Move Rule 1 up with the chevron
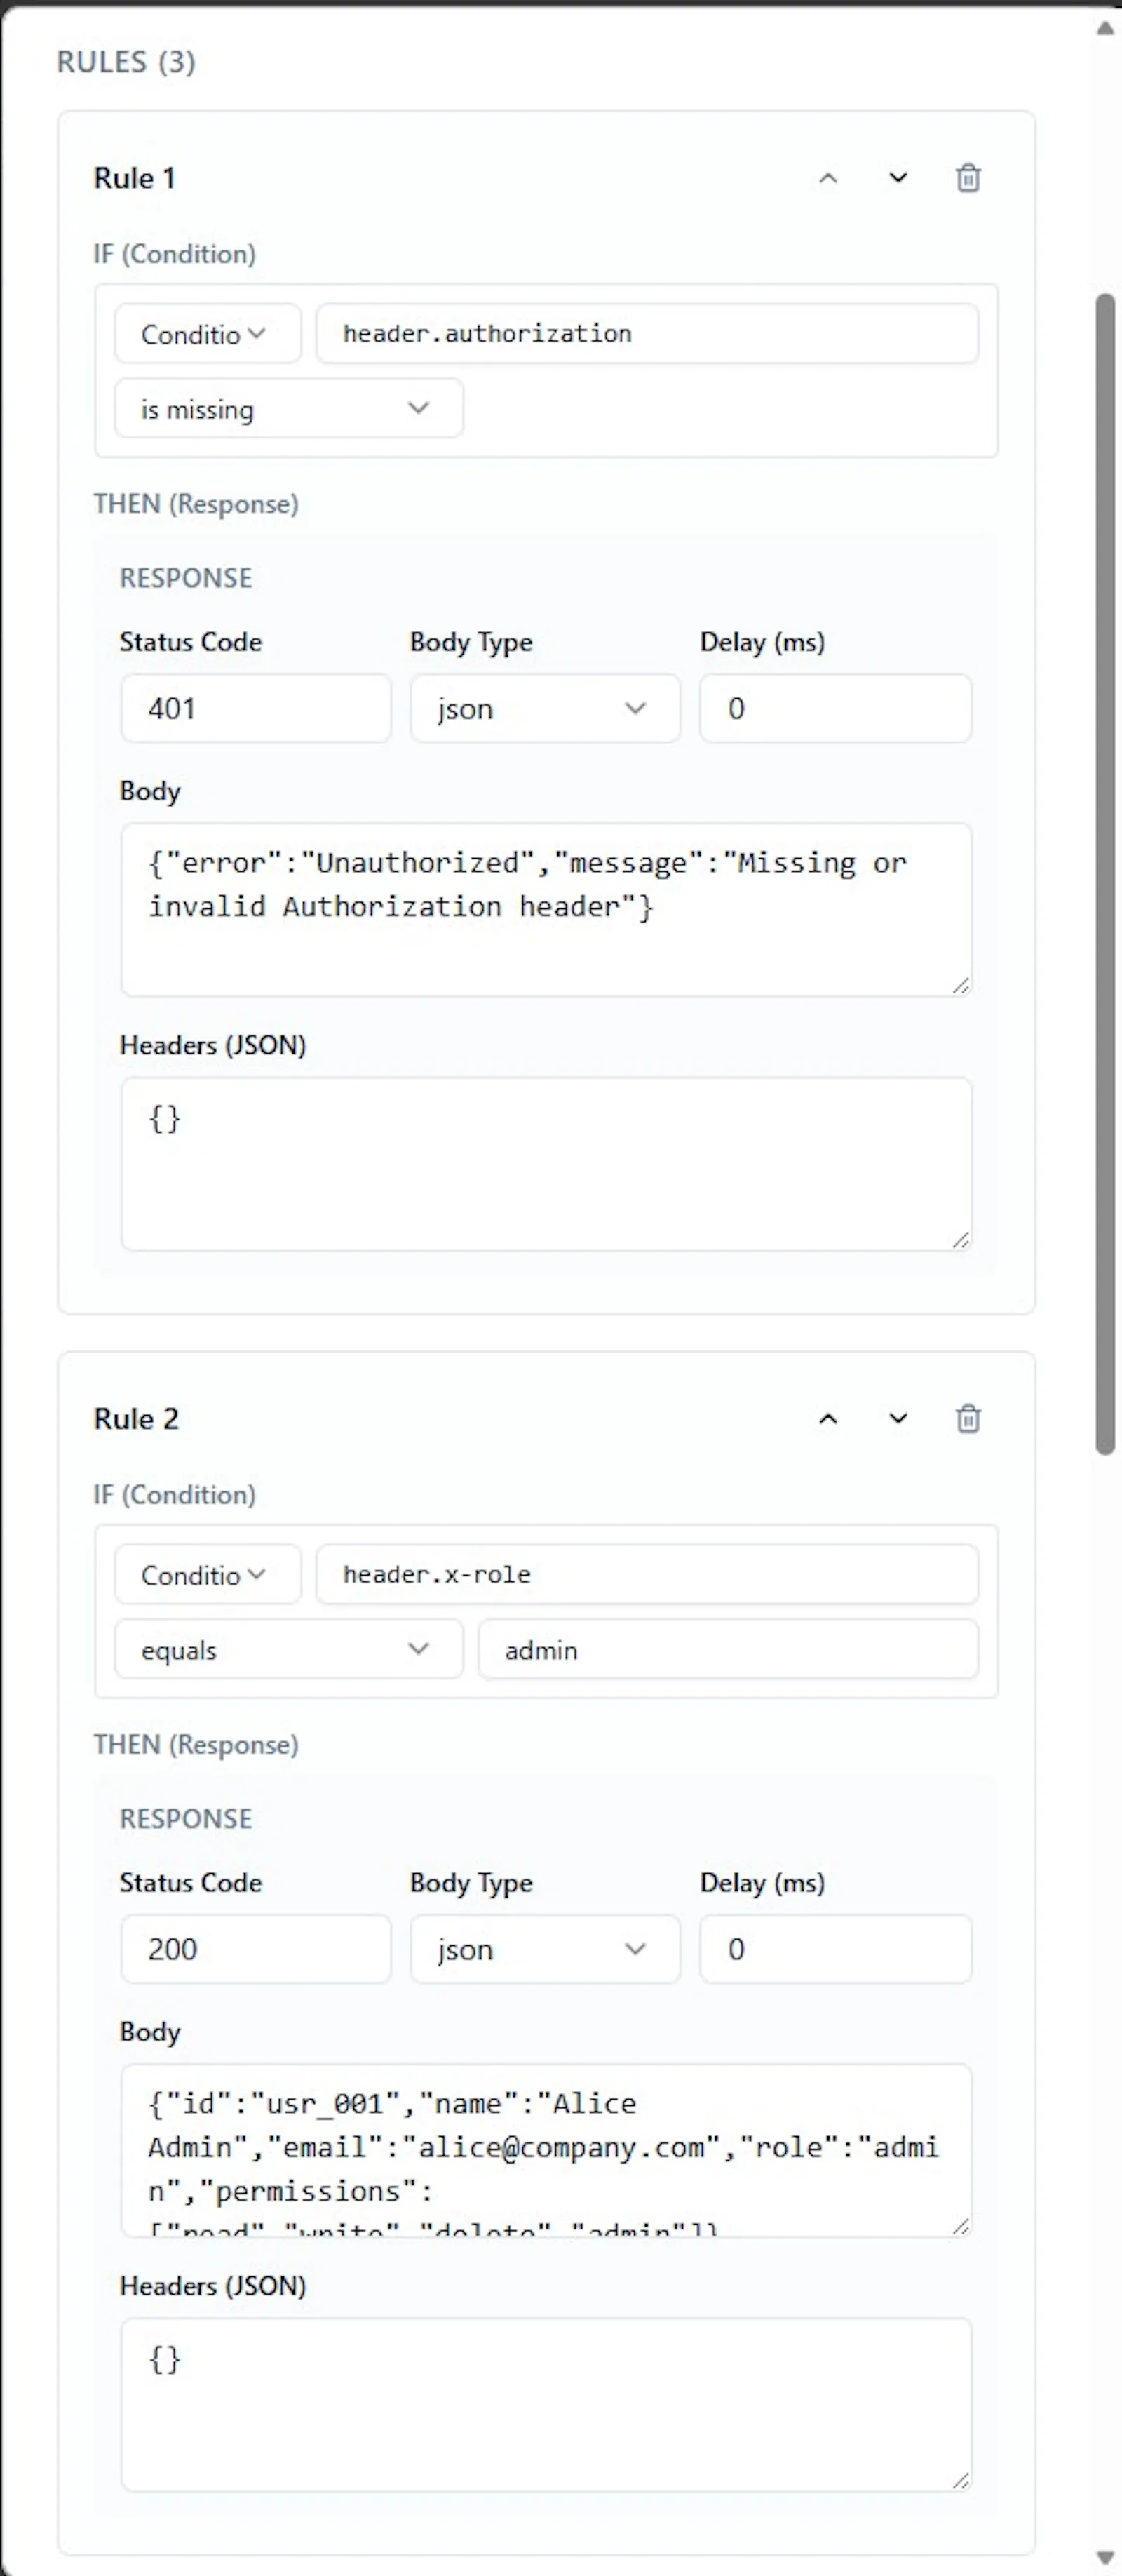This screenshot has width=1122, height=2576. (828, 179)
